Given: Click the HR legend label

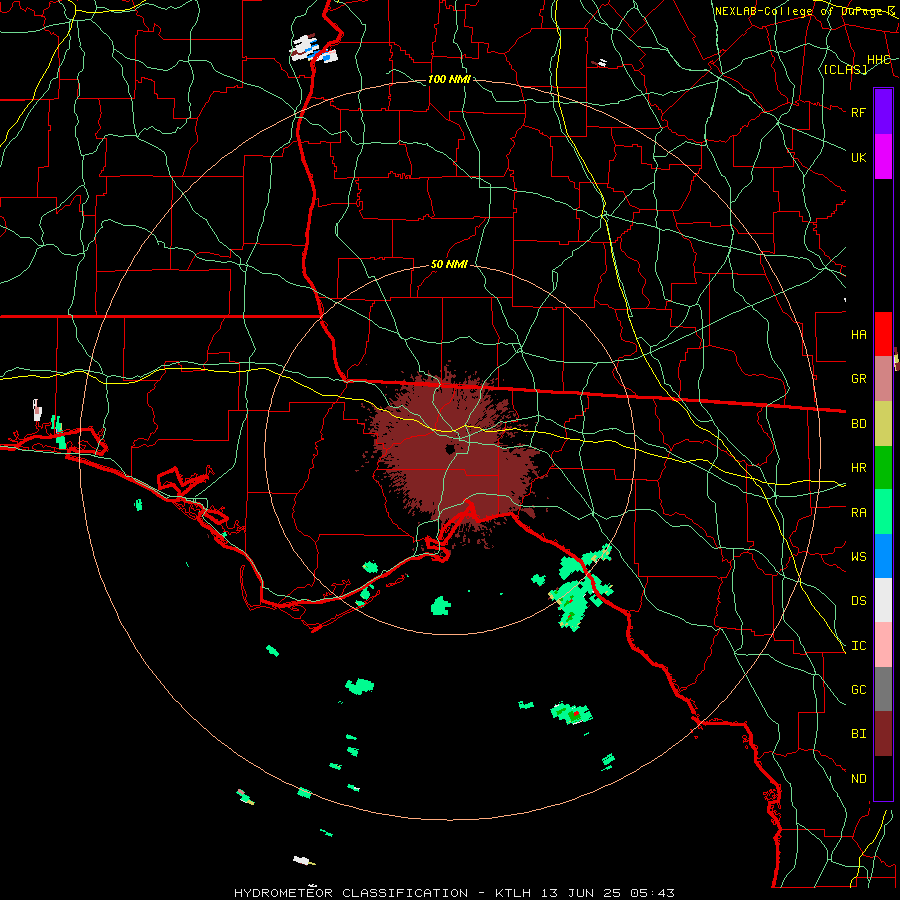Looking at the screenshot, I should tap(858, 468).
